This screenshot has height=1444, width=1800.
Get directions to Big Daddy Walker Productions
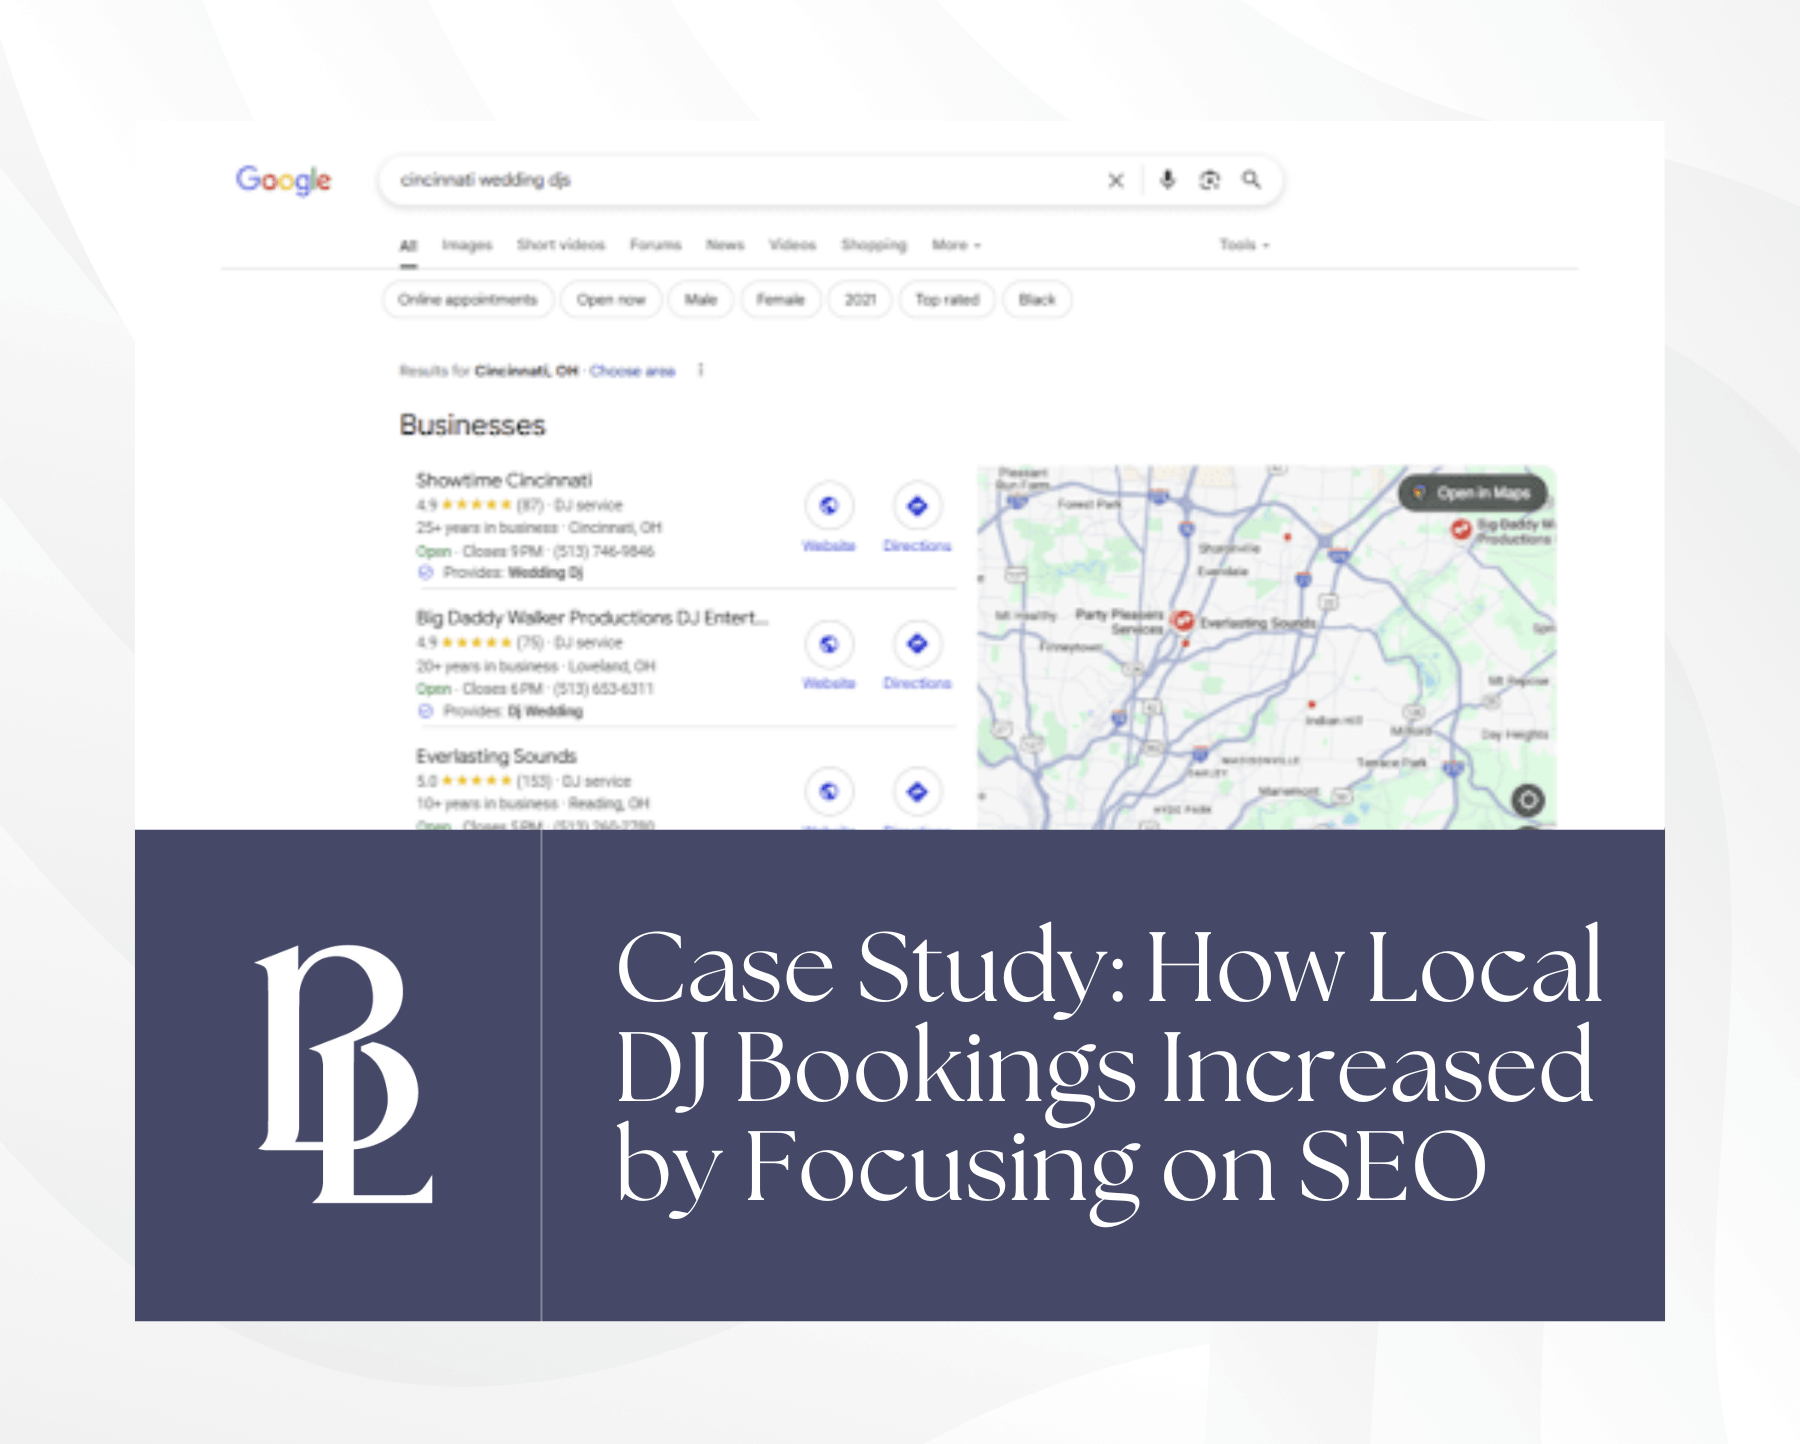(917, 645)
